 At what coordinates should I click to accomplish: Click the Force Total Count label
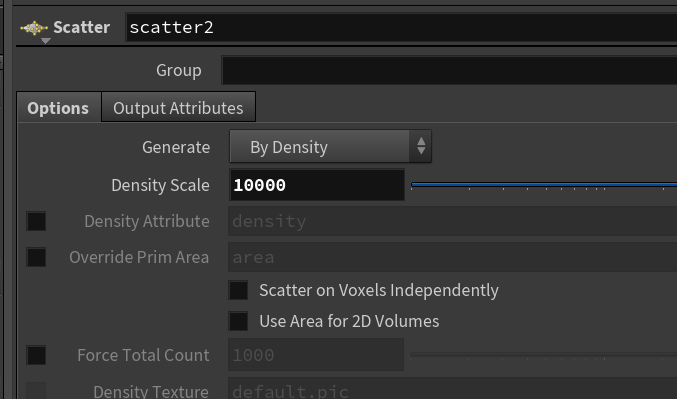tap(143, 355)
